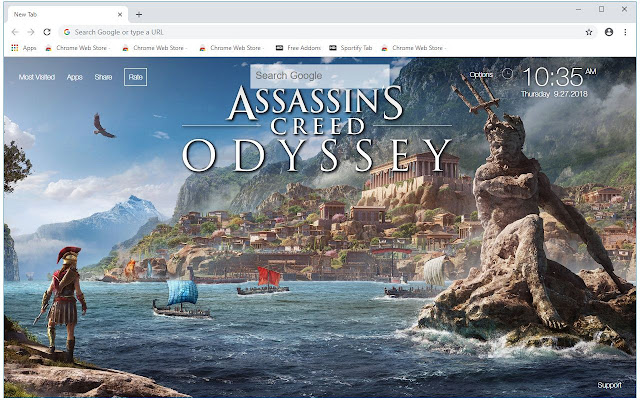Open Sportify Tab bookmark
The image size is (640, 400).
pyautogui.click(x=351, y=48)
